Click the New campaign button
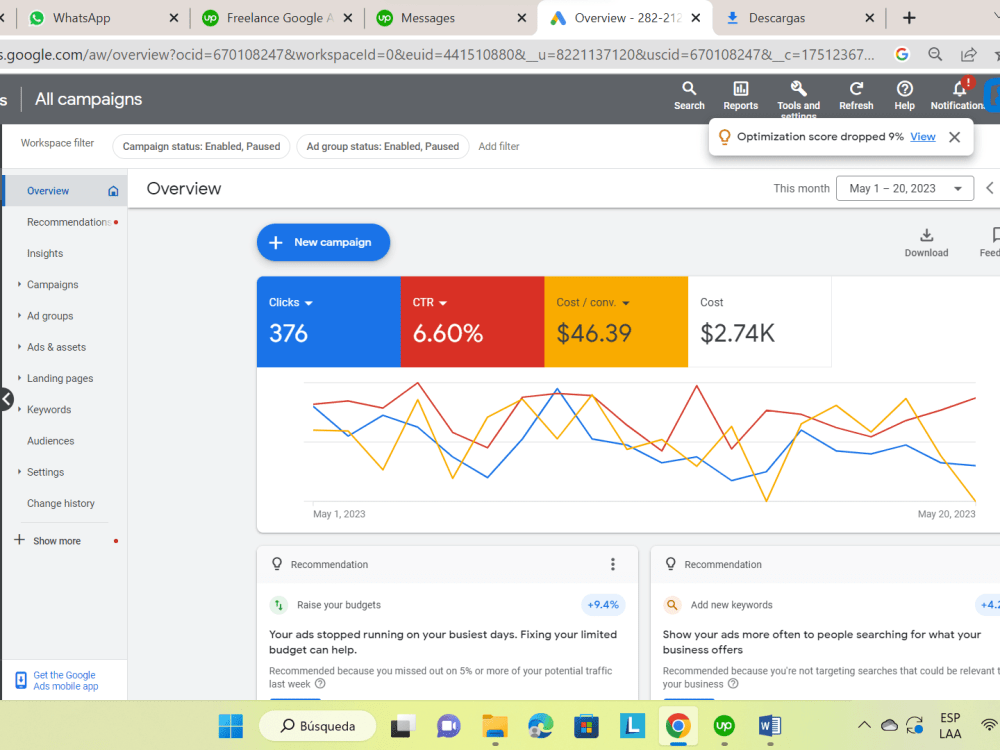This screenshot has height=750, width=1000. (323, 242)
